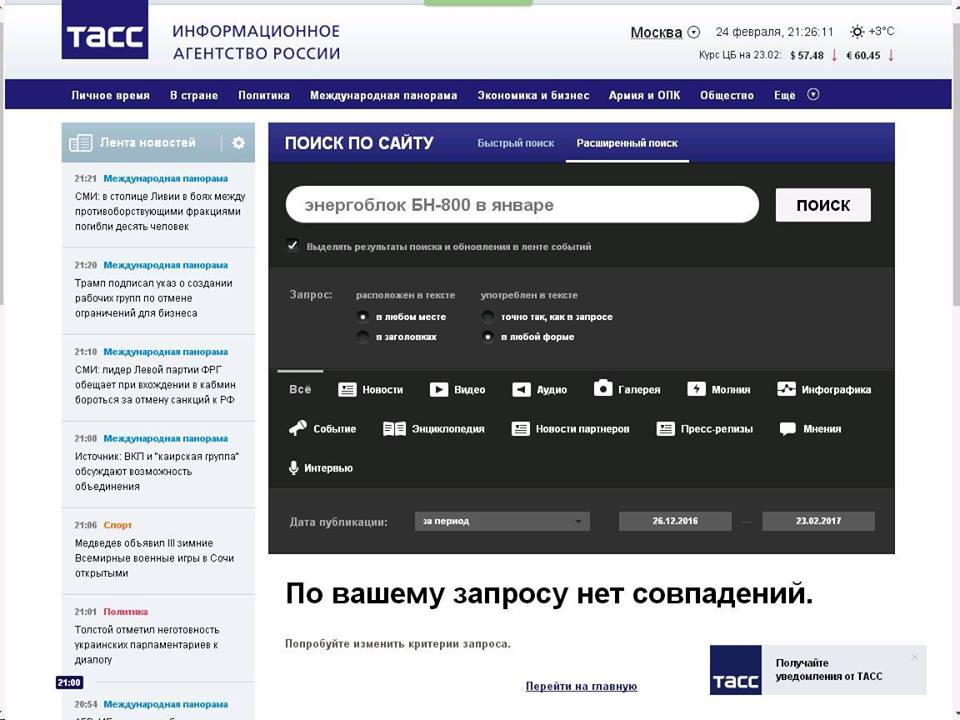Select the Интервью microphone icon
Image resolution: width=960 pixels, height=720 pixels.
pos(294,468)
